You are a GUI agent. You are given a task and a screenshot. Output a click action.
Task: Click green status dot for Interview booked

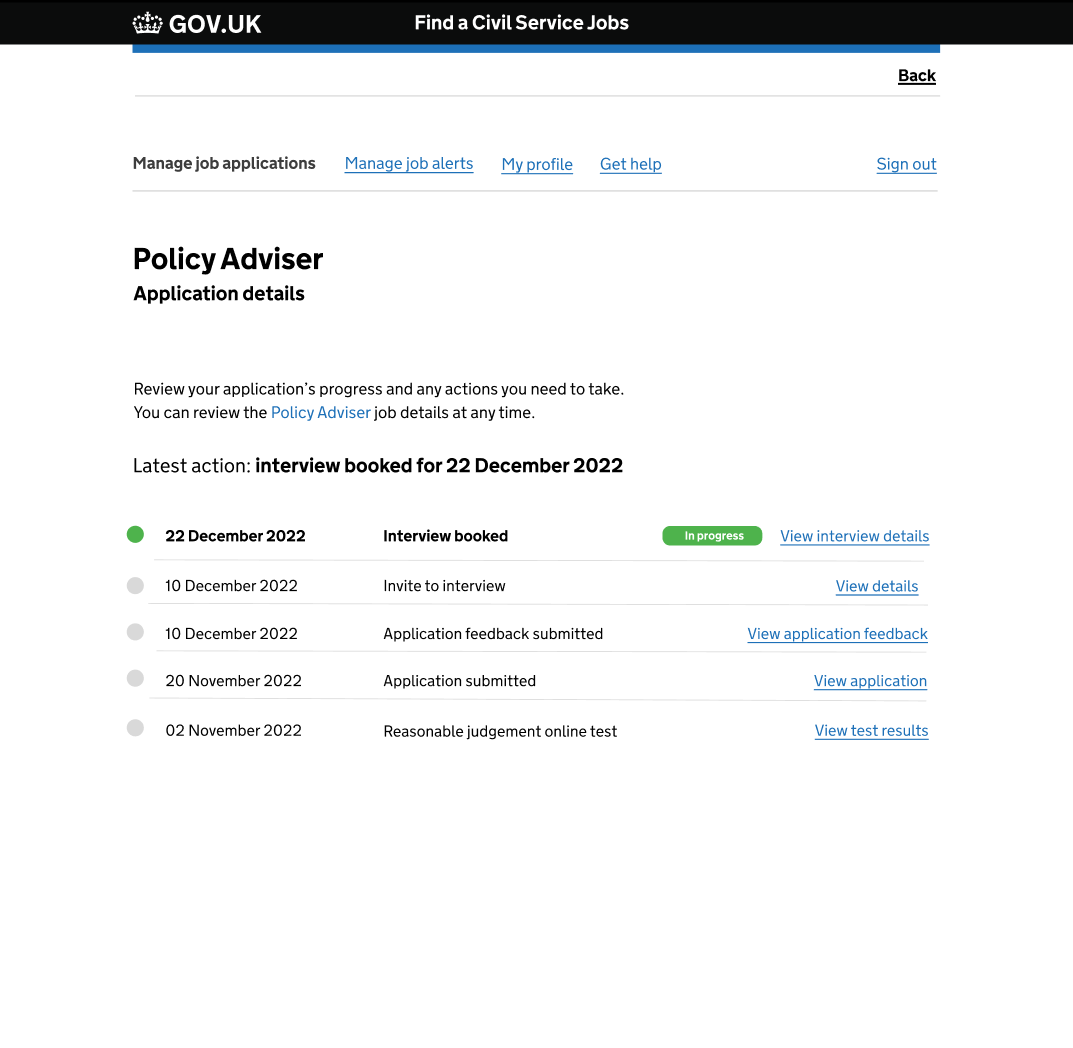point(136,535)
